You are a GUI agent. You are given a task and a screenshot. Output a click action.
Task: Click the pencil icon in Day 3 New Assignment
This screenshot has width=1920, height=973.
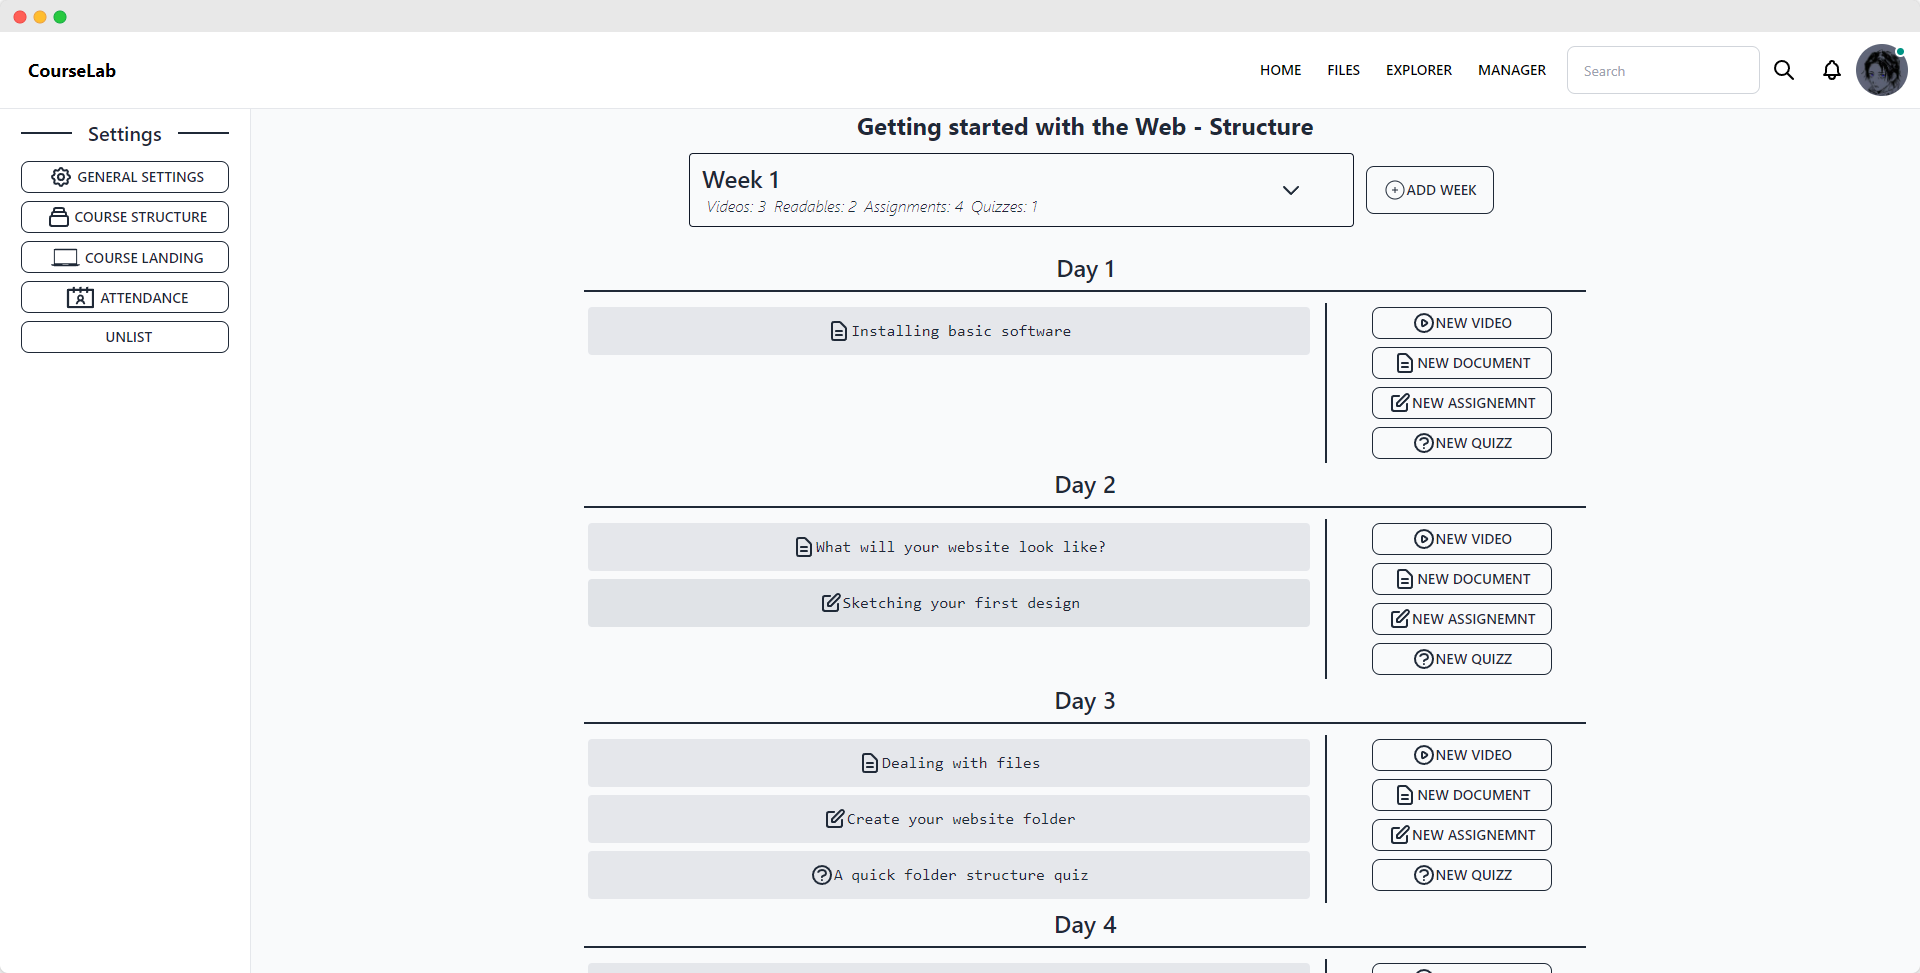tap(1400, 835)
